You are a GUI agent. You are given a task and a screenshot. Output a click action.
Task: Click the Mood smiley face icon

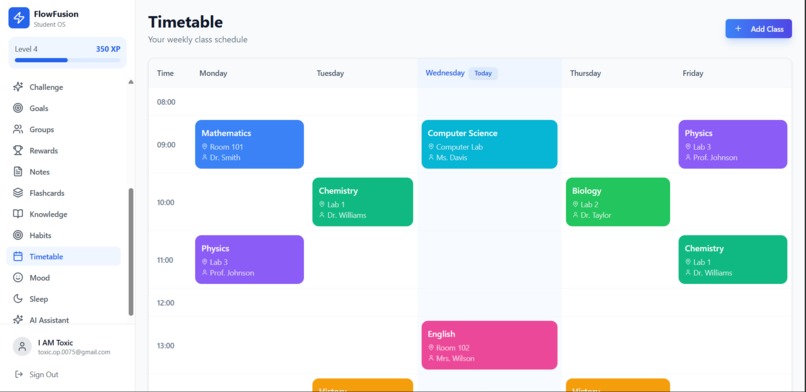(x=18, y=277)
